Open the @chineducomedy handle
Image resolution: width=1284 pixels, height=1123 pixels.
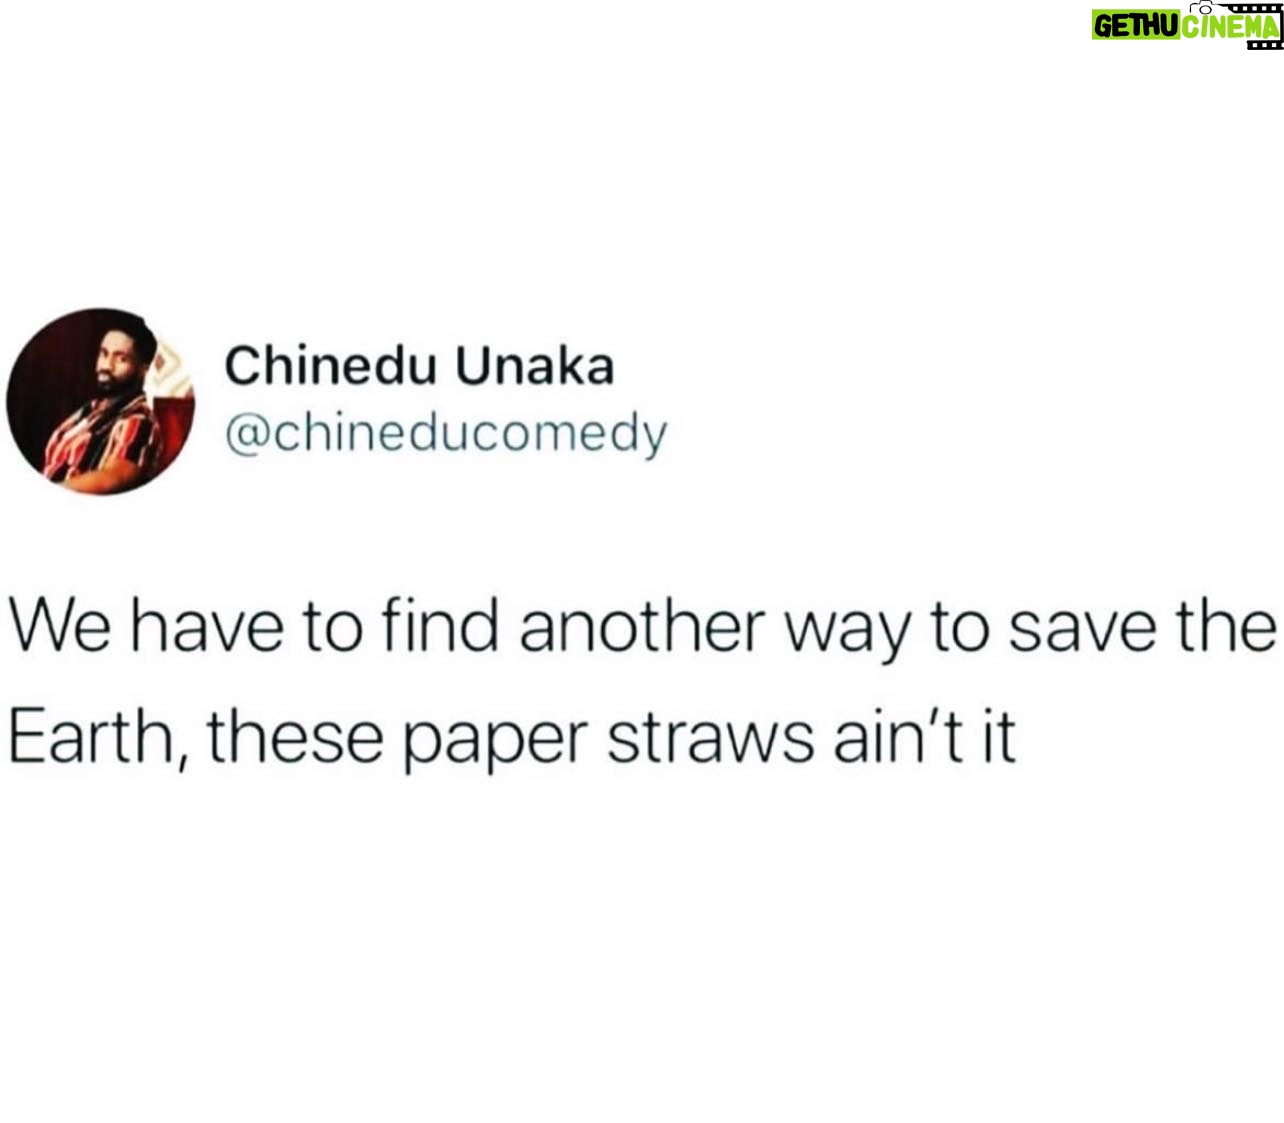point(445,435)
